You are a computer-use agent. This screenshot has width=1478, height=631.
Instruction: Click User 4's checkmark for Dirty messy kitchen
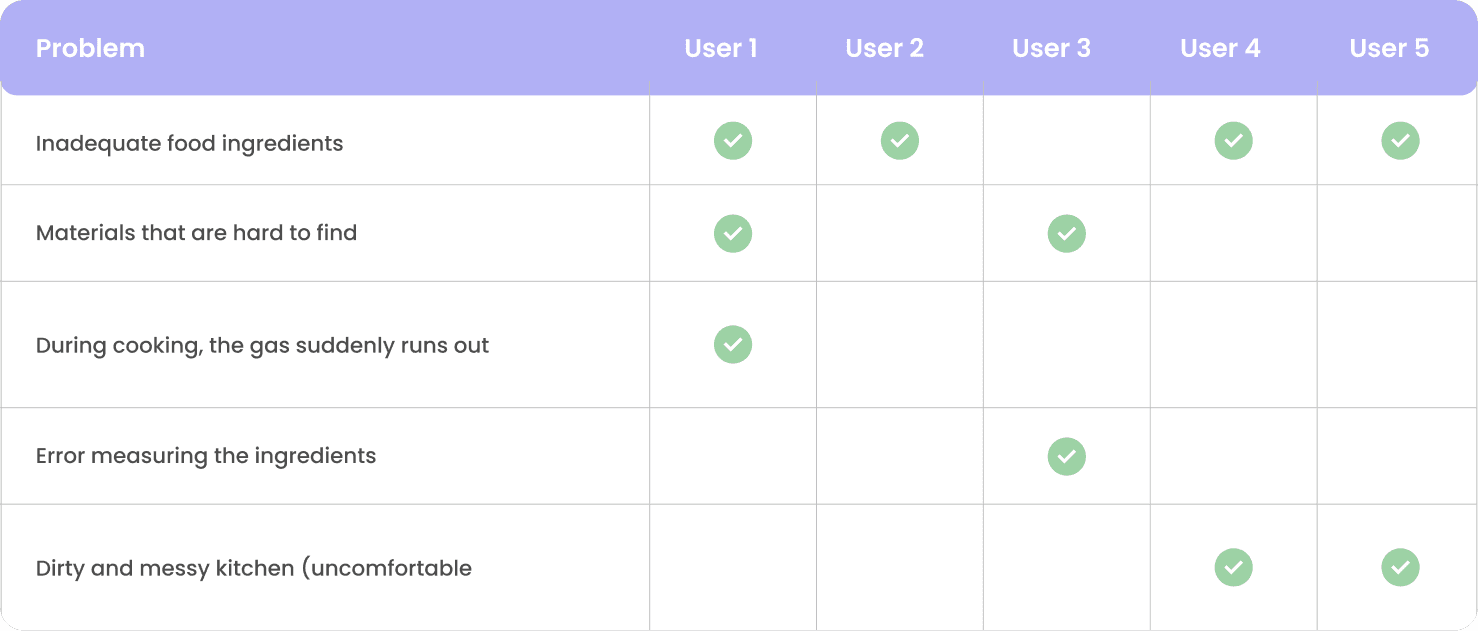(x=1234, y=567)
